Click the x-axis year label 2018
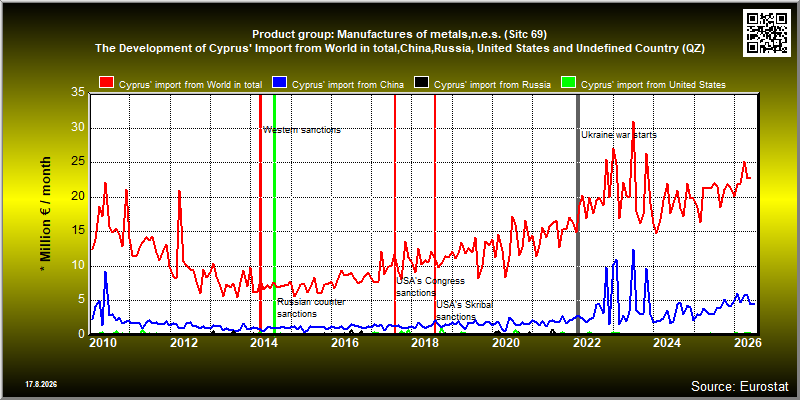 425,343
